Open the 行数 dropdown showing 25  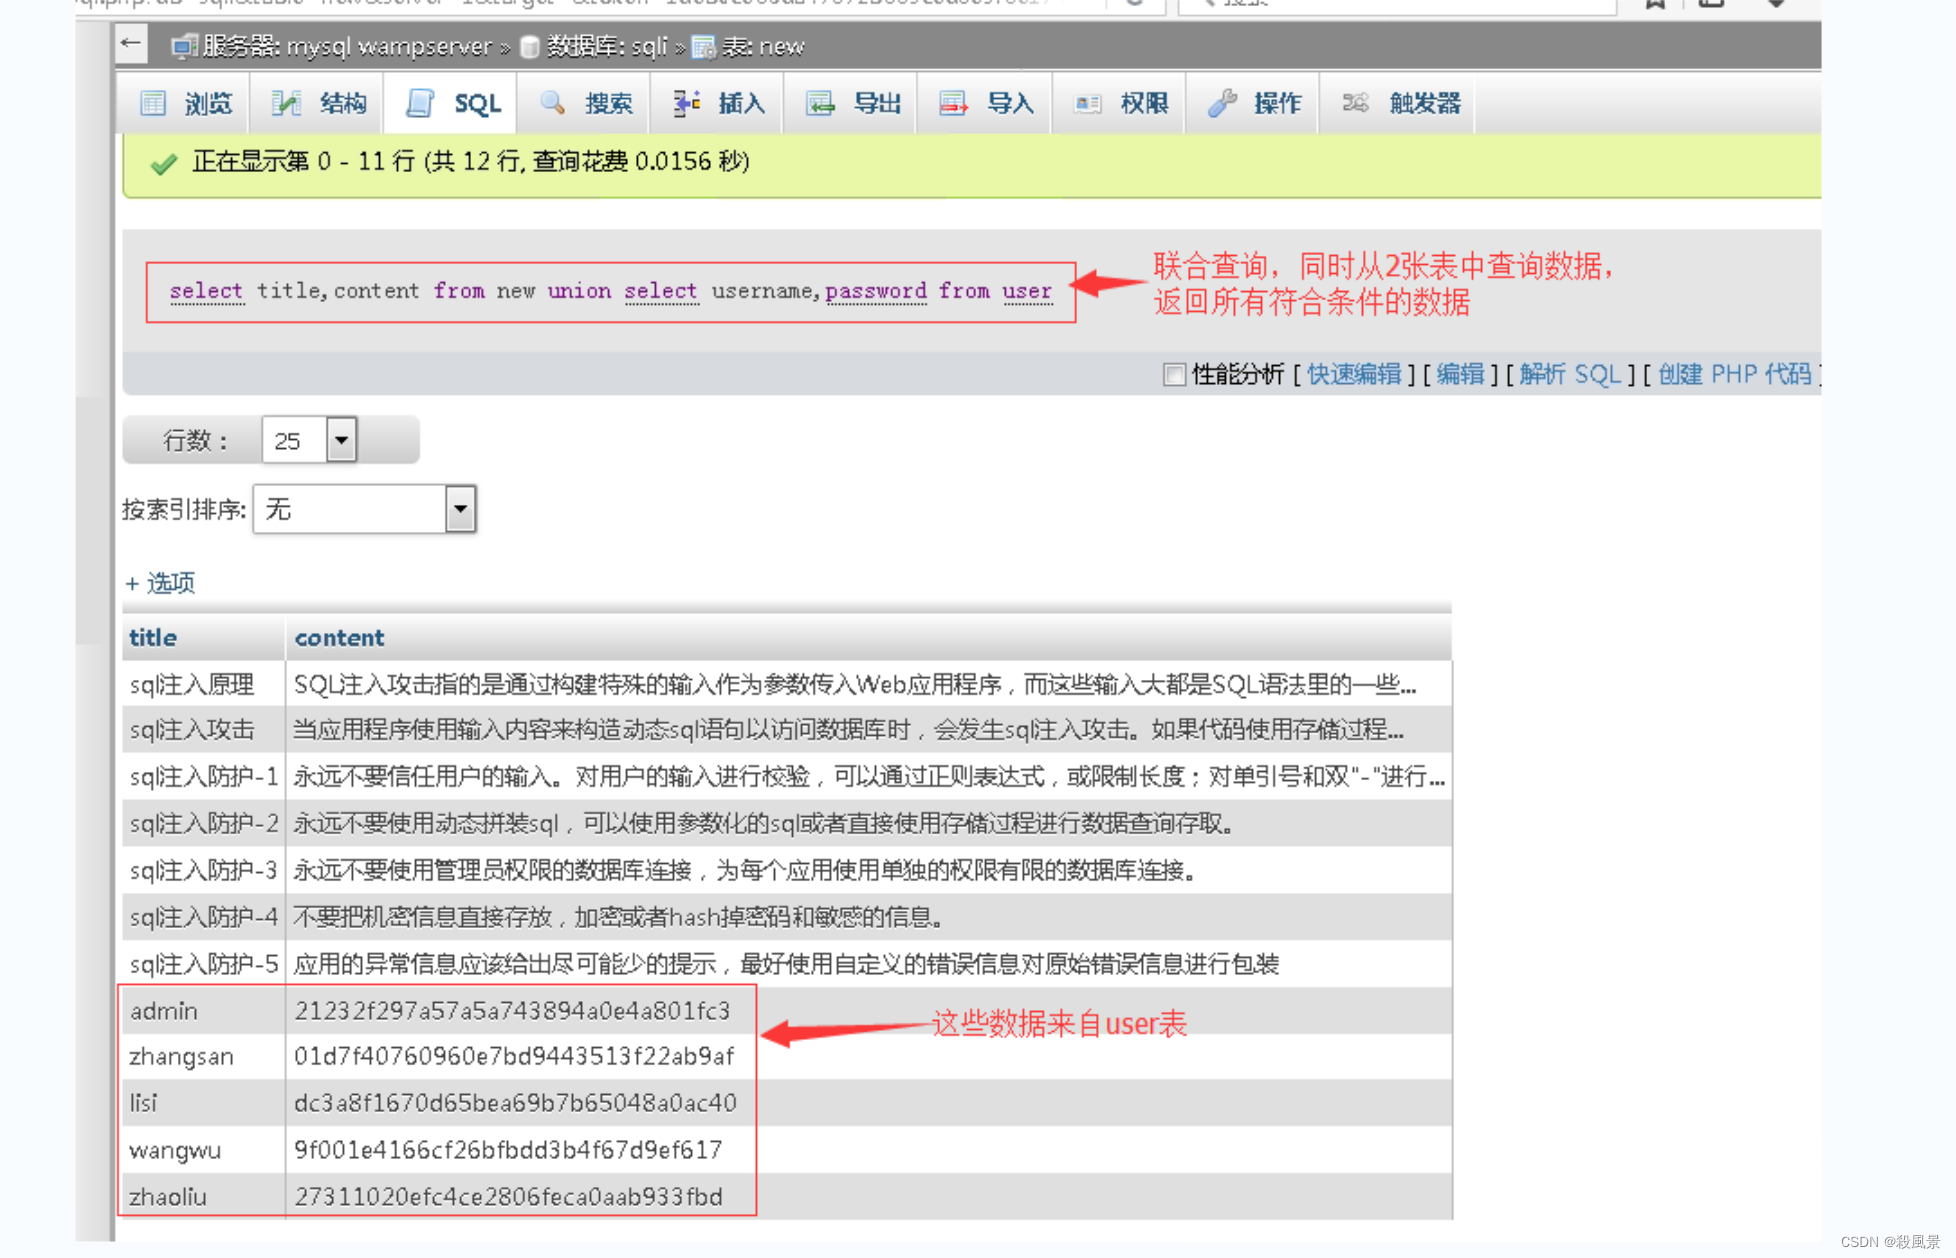tap(309, 440)
